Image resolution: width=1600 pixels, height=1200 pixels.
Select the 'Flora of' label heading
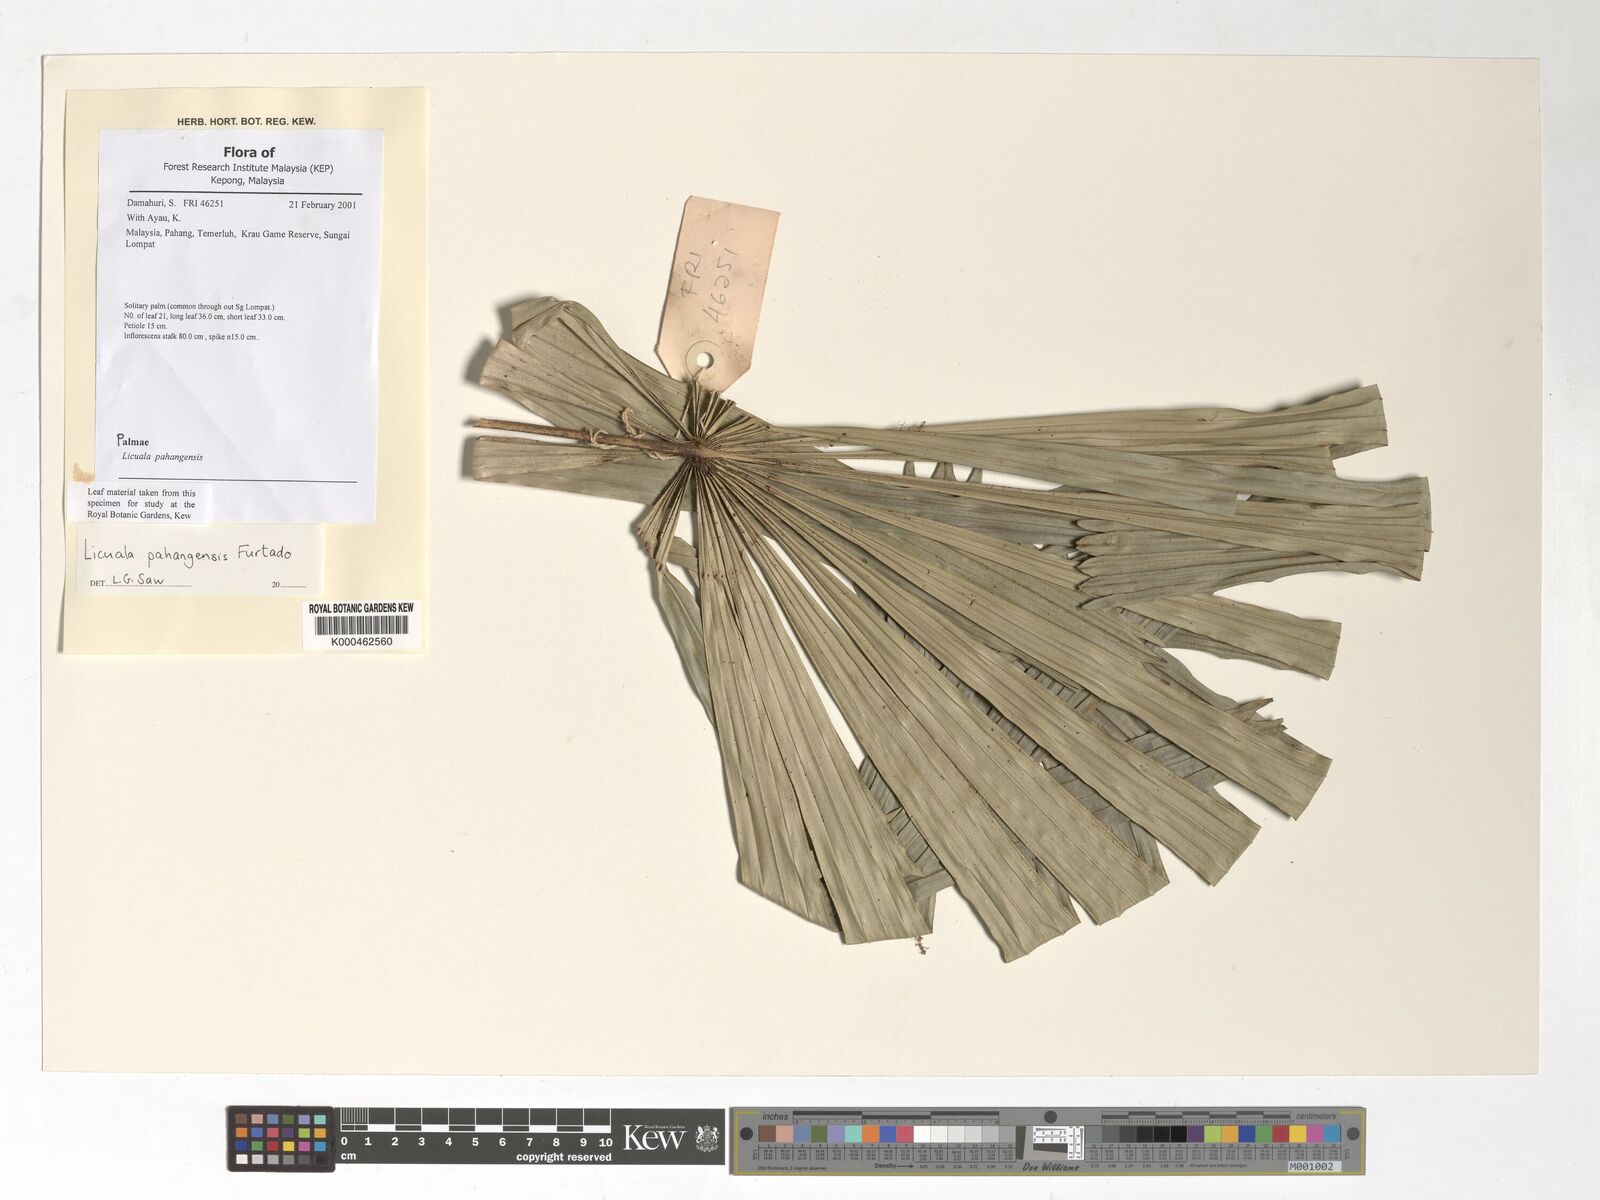tap(249, 153)
